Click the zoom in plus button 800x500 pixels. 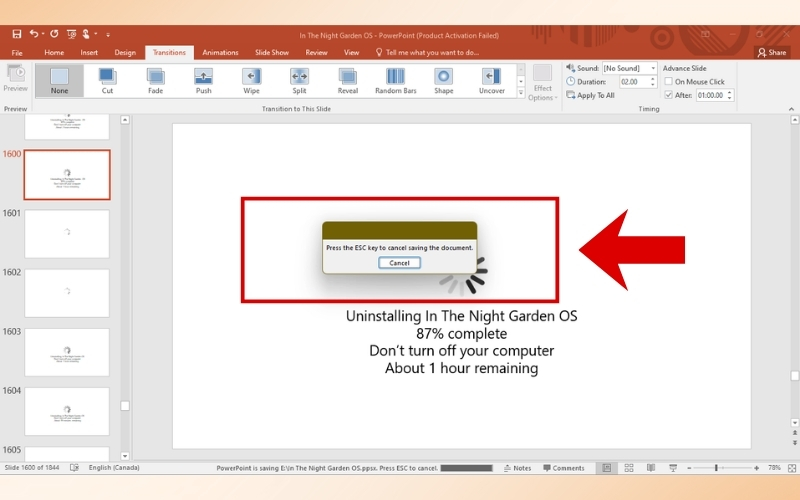tap(756, 468)
